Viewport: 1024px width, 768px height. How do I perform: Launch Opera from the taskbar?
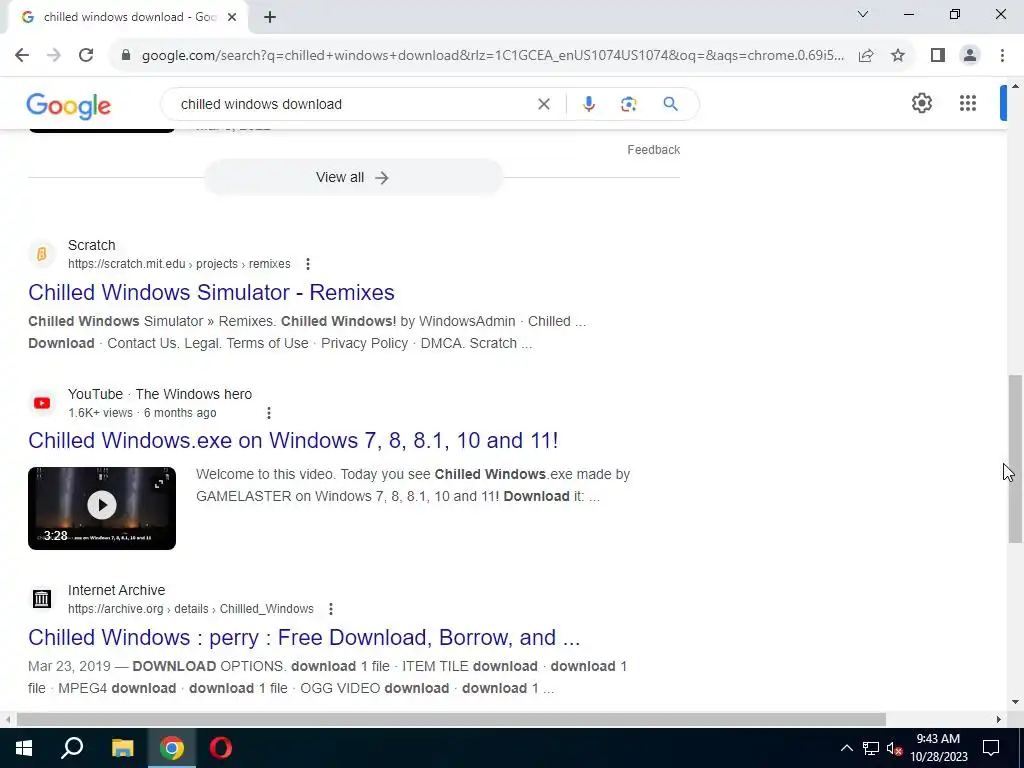pos(221,748)
